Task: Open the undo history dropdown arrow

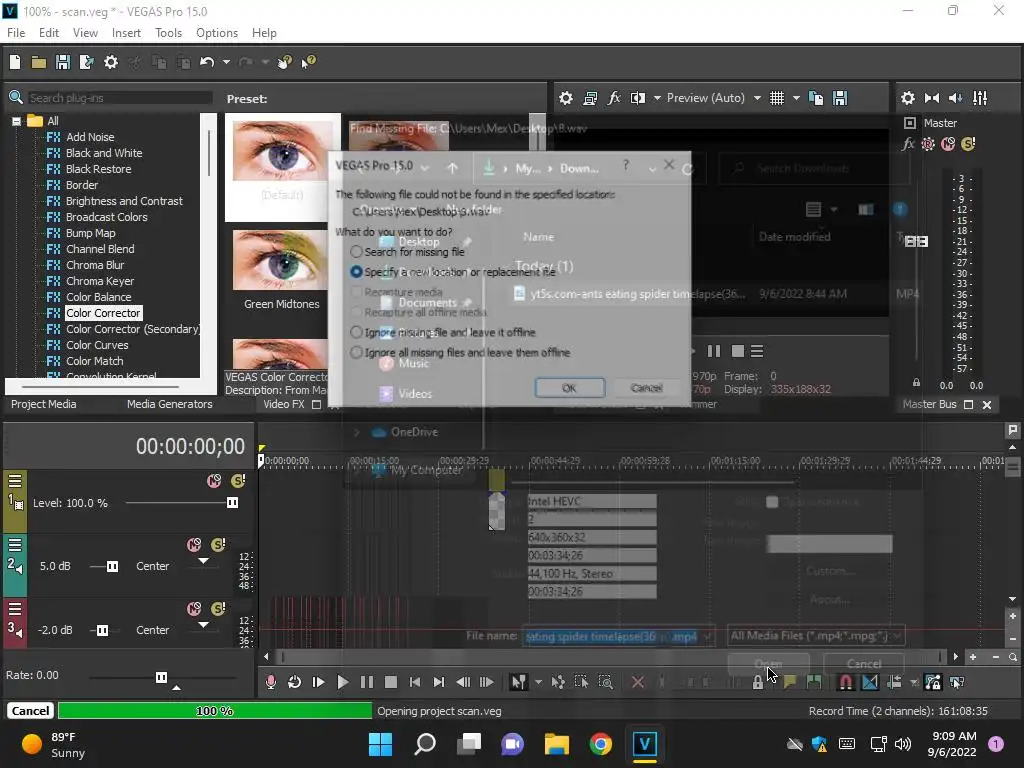Action: tap(226, 62)
